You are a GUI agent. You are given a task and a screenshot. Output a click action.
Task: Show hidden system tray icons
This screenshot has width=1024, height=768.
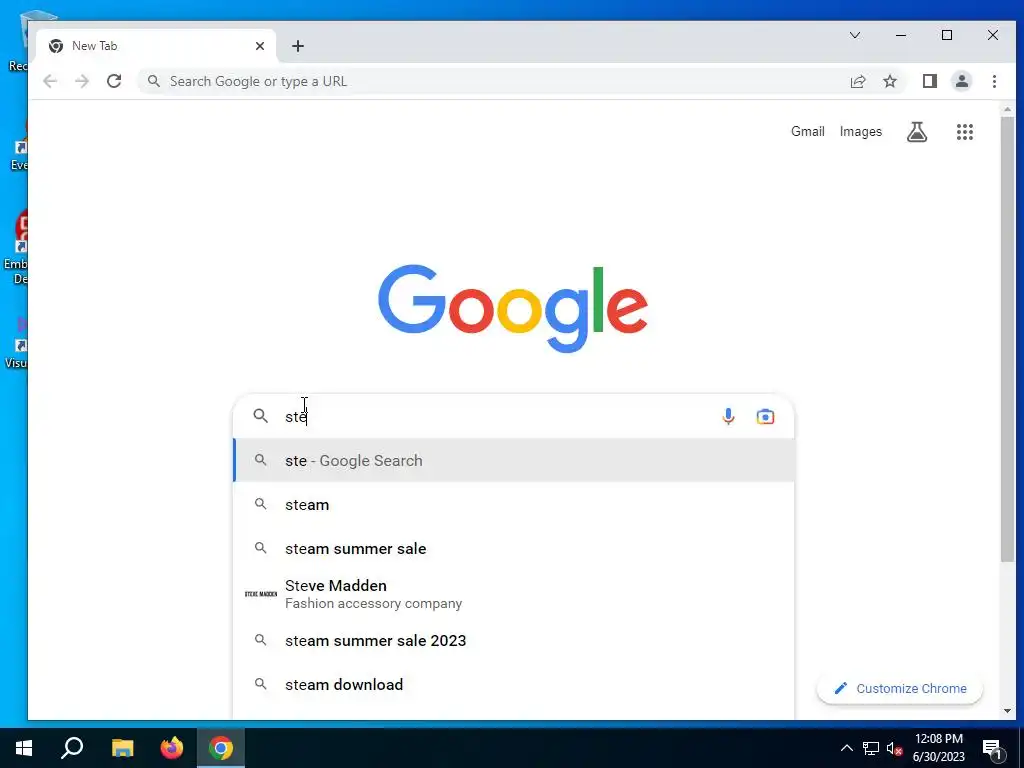point(846,748)
